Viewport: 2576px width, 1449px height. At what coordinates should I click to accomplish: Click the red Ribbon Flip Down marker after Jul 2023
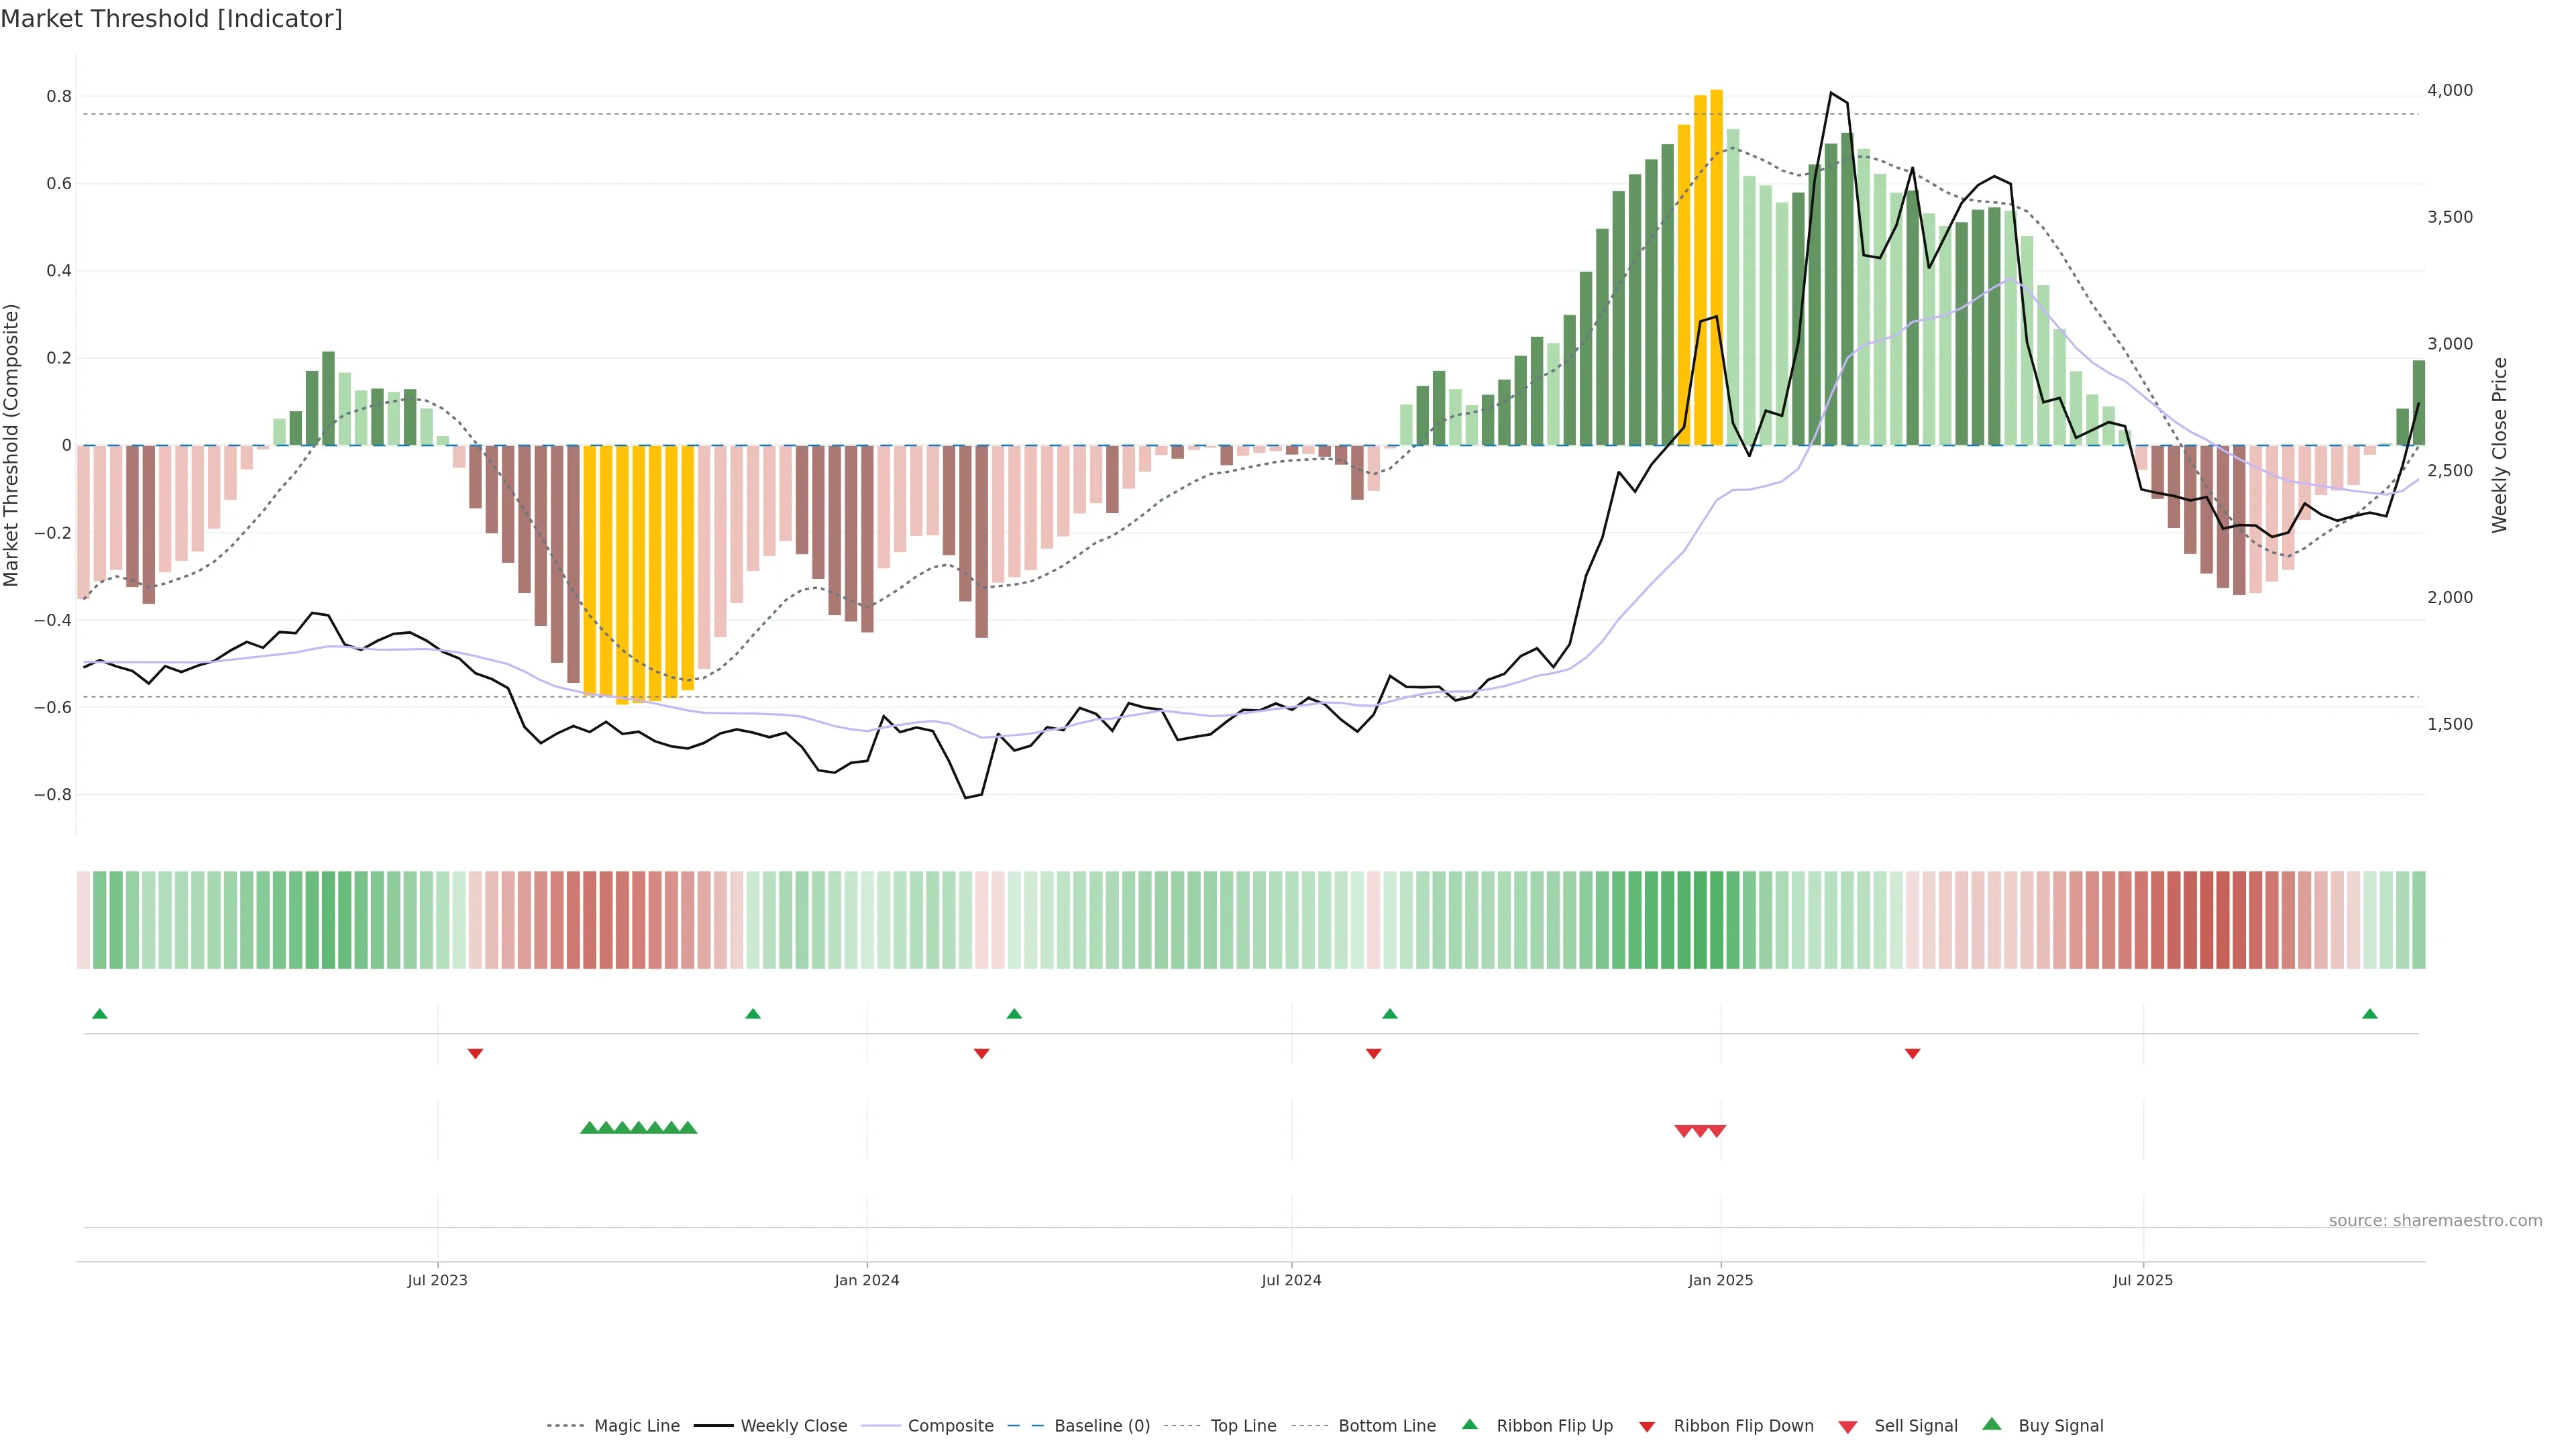[x=476, y=1054]
